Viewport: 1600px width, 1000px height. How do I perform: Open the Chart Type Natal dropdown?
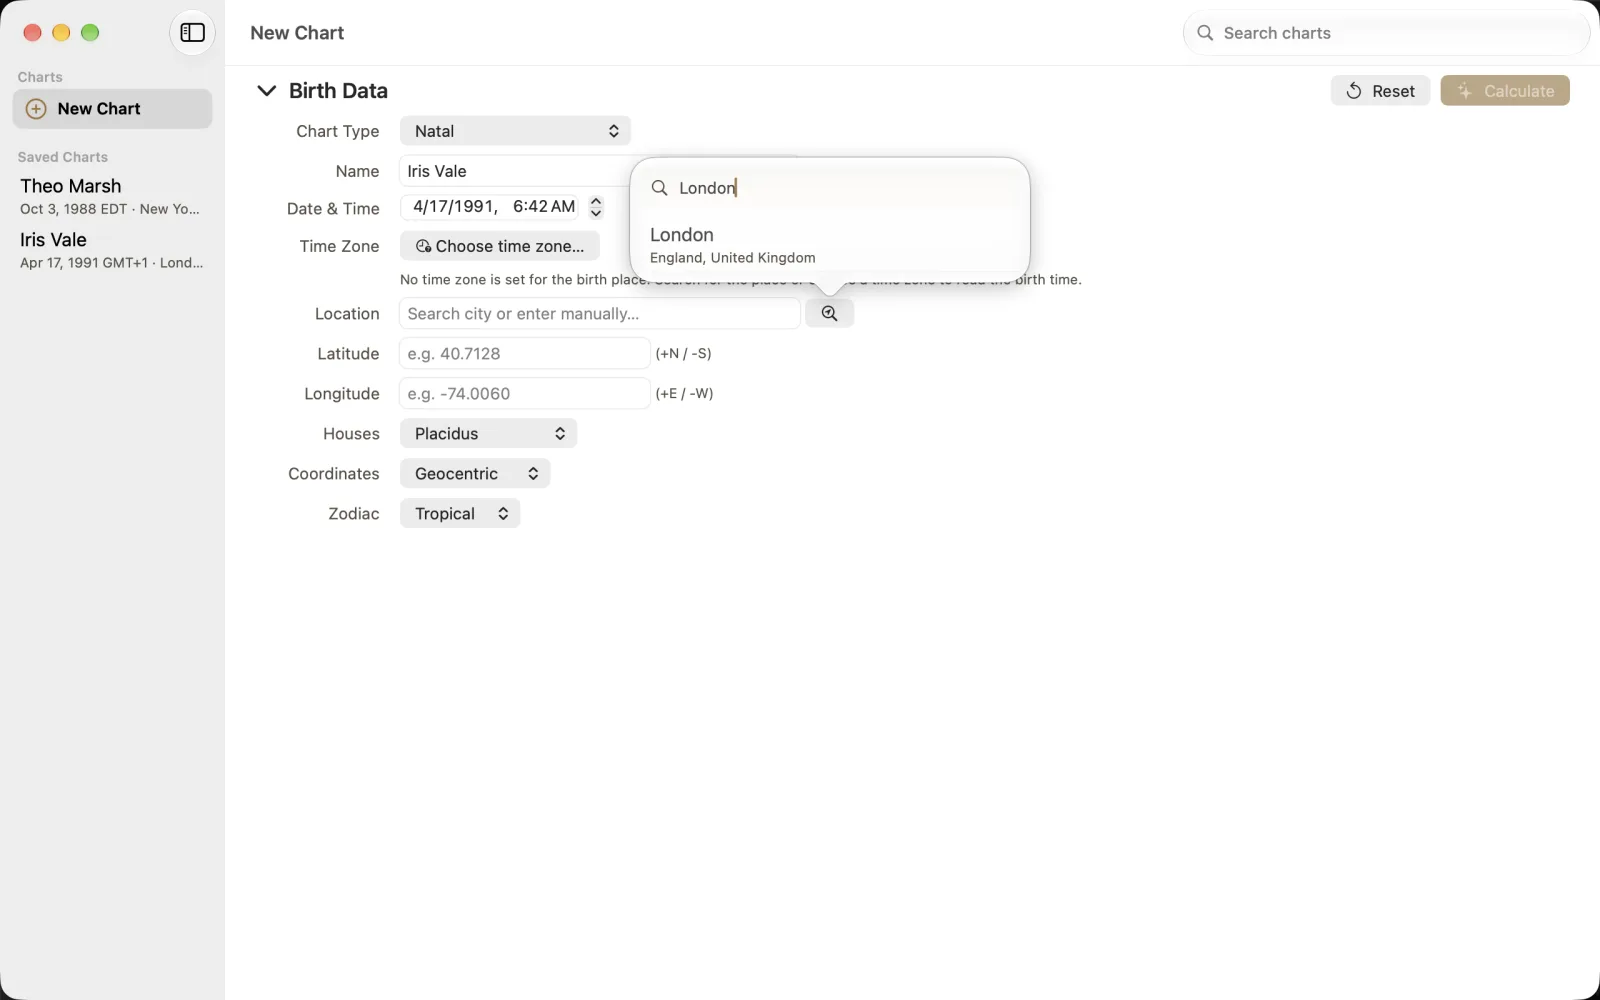(515, 131)
